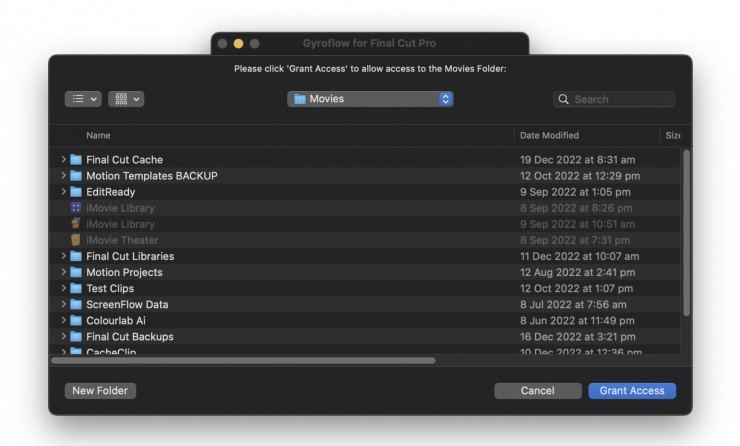Click the Motion Projects folder icon
This screenshot has height=446, width=740.
tap(76, 272)
